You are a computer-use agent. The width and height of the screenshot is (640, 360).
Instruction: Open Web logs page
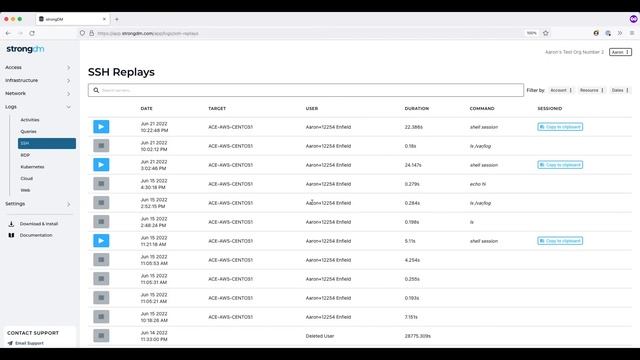coord(25,190)
